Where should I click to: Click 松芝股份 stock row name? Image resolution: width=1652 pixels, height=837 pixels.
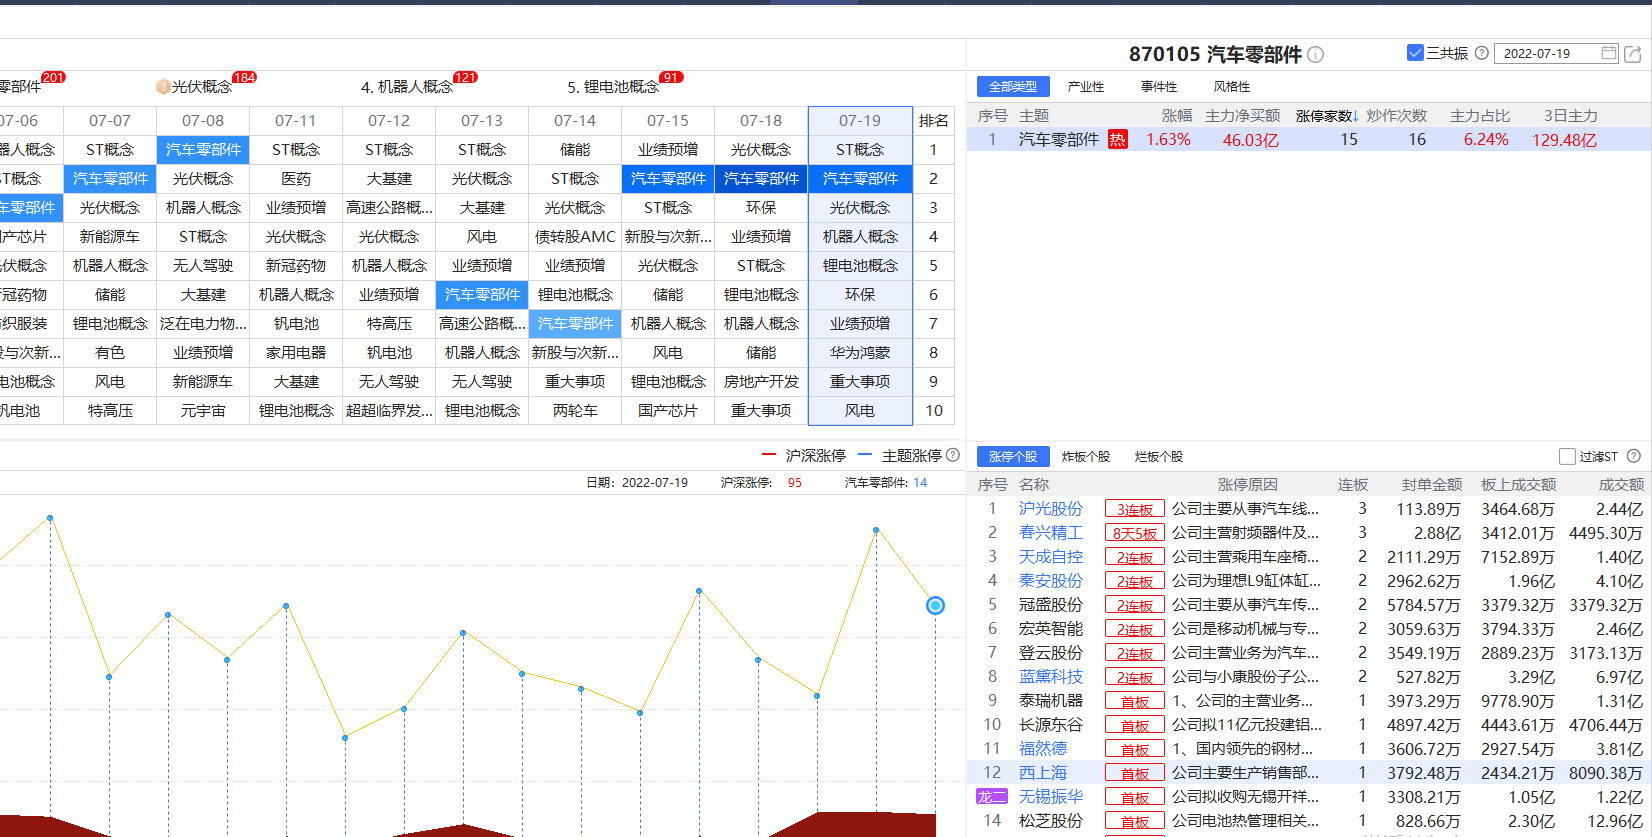coord(1051,821)
